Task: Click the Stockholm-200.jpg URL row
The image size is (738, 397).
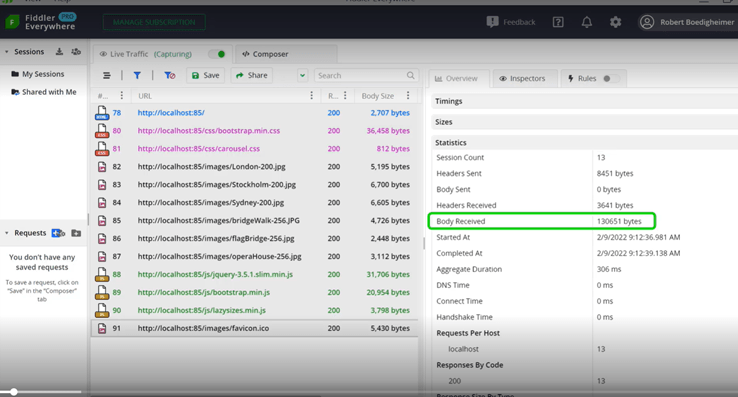Action: tap(217, 185)
